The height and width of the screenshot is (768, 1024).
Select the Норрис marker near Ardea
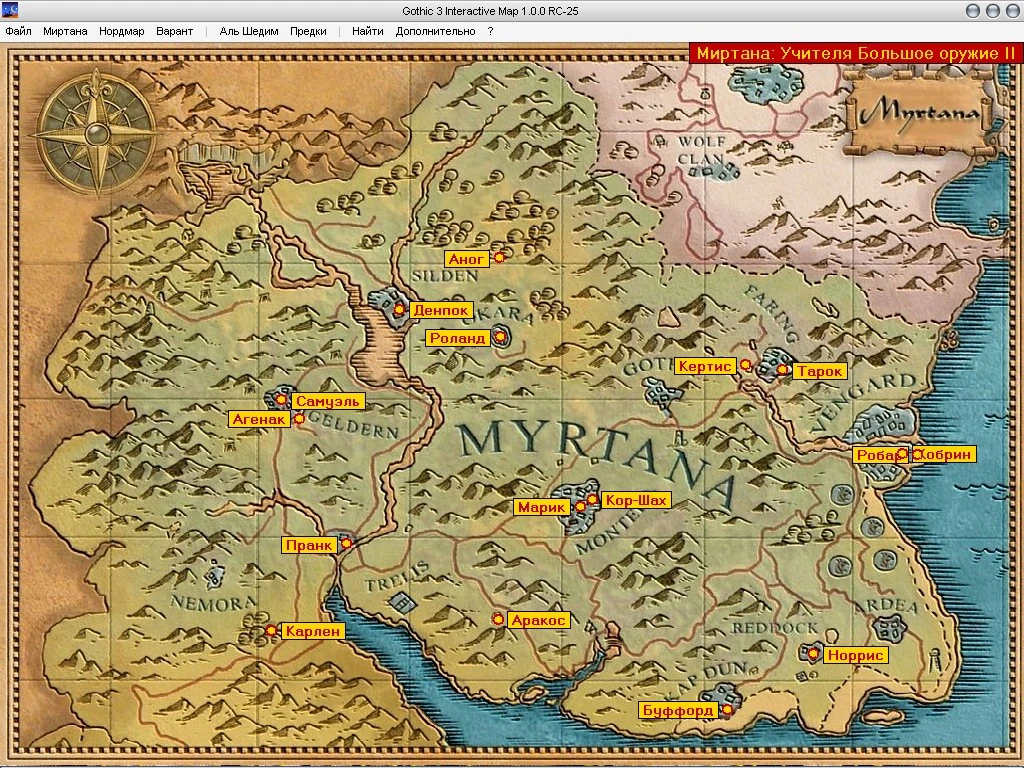coord(812,653)
